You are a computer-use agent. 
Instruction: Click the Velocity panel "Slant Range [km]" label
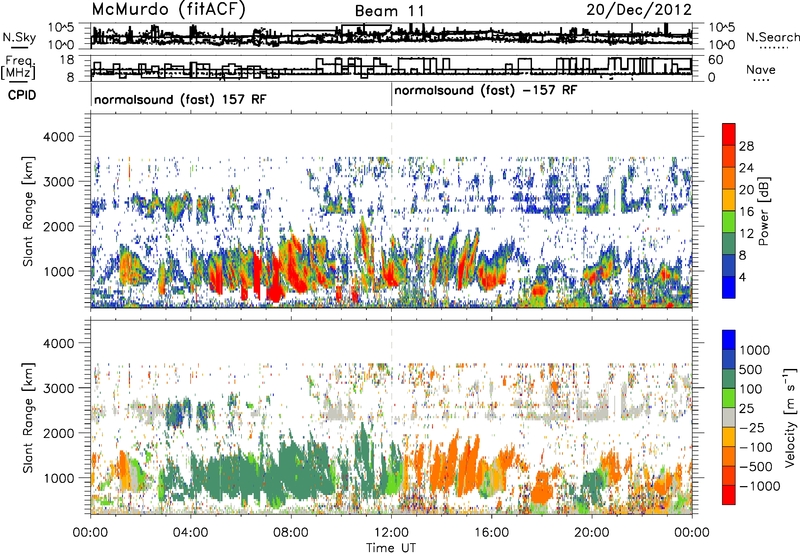tap(28, 418)
